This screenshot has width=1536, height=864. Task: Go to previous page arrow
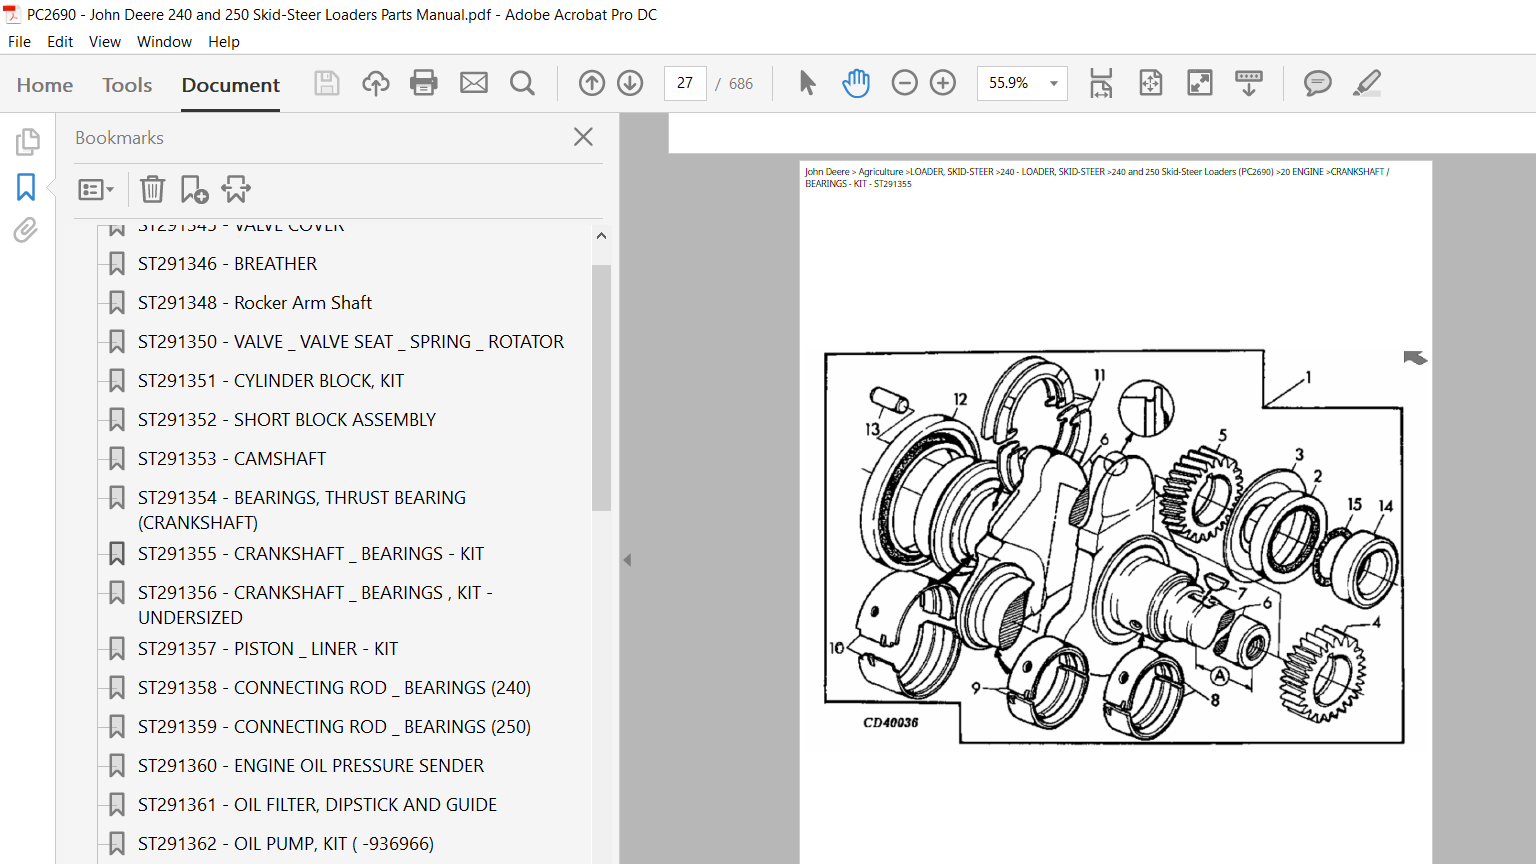(592, 83)
